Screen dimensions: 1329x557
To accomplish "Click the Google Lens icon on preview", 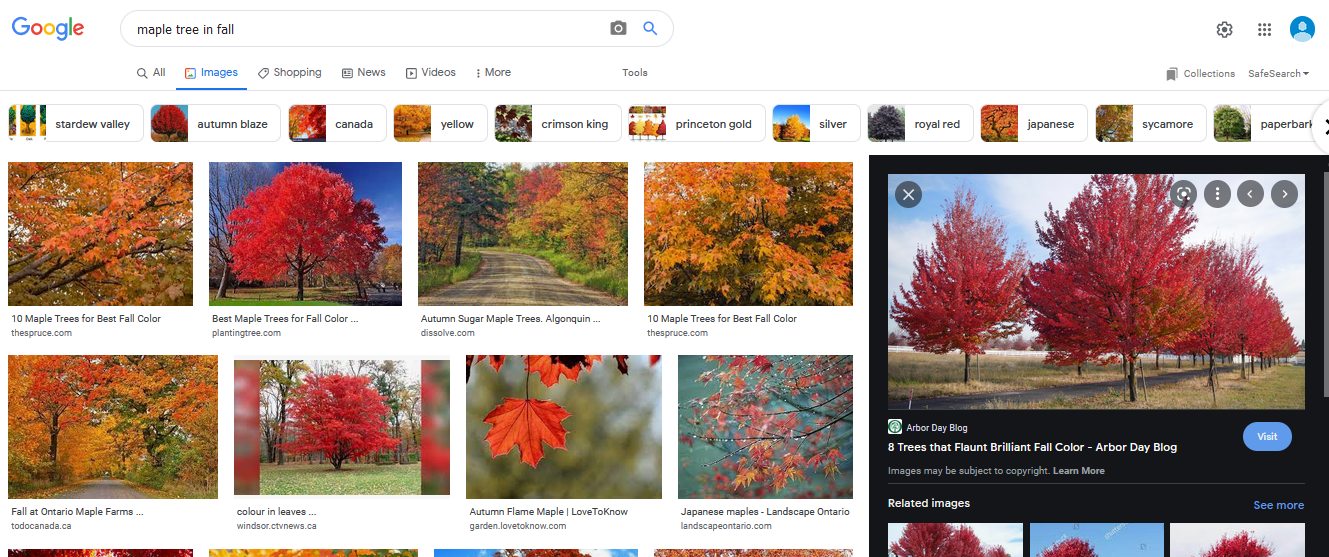I will 1183,194.
